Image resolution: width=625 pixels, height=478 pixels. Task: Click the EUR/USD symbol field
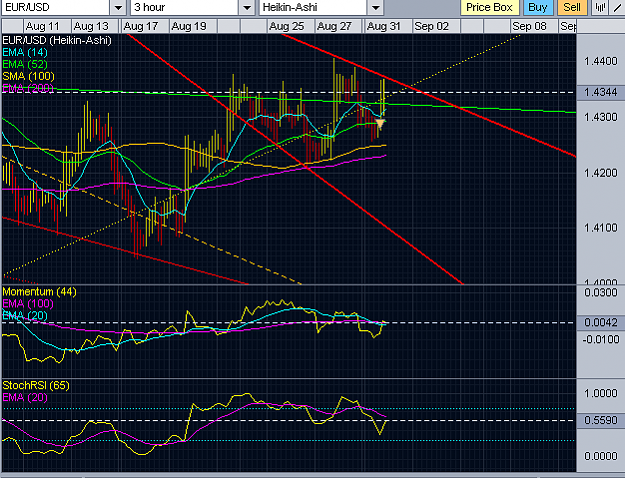55,8
